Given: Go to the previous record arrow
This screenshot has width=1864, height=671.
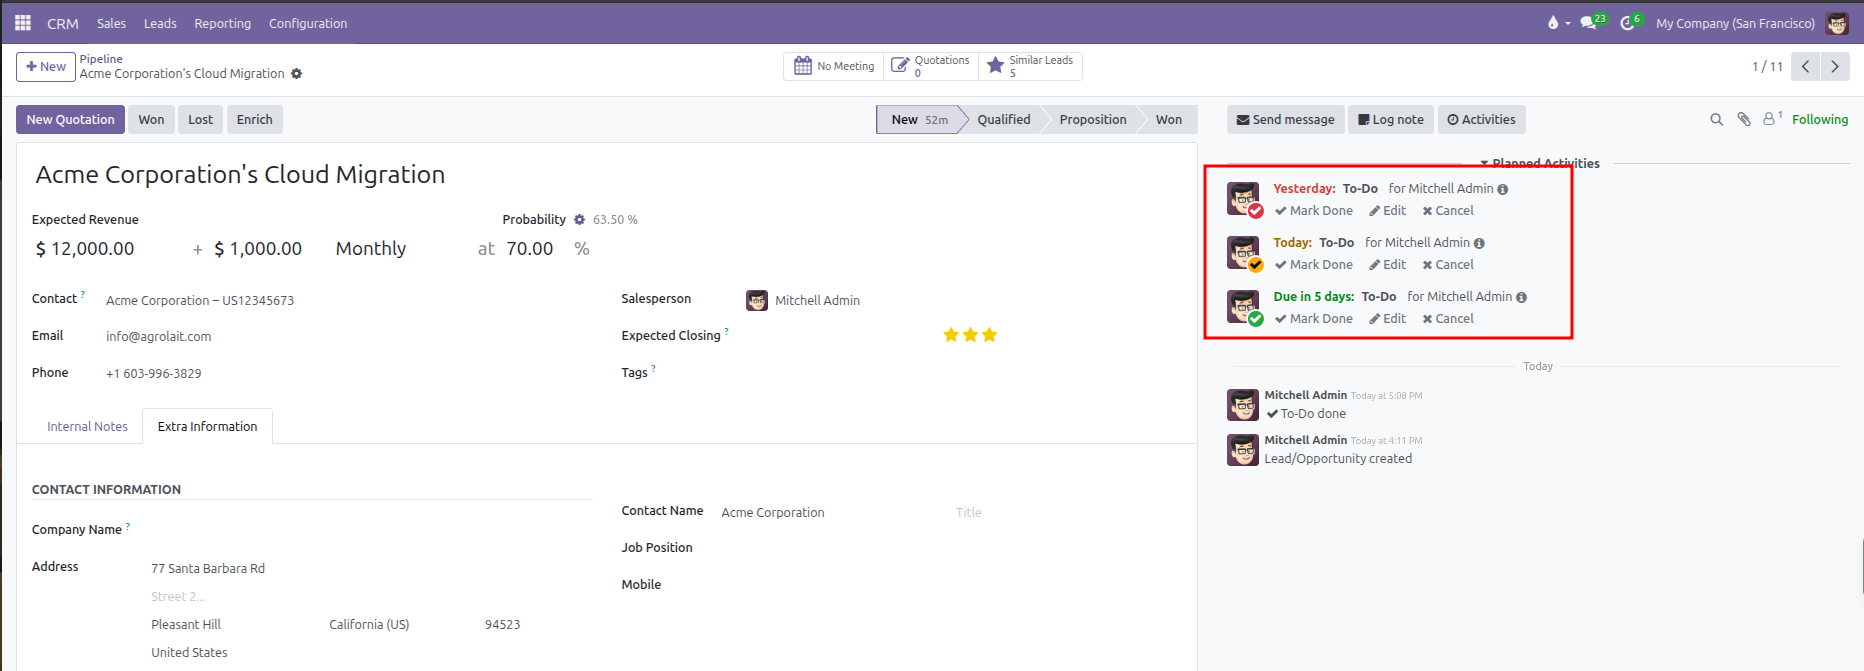Looking at the screenshot, I should pyautogui.click(x=1805, y=67).
